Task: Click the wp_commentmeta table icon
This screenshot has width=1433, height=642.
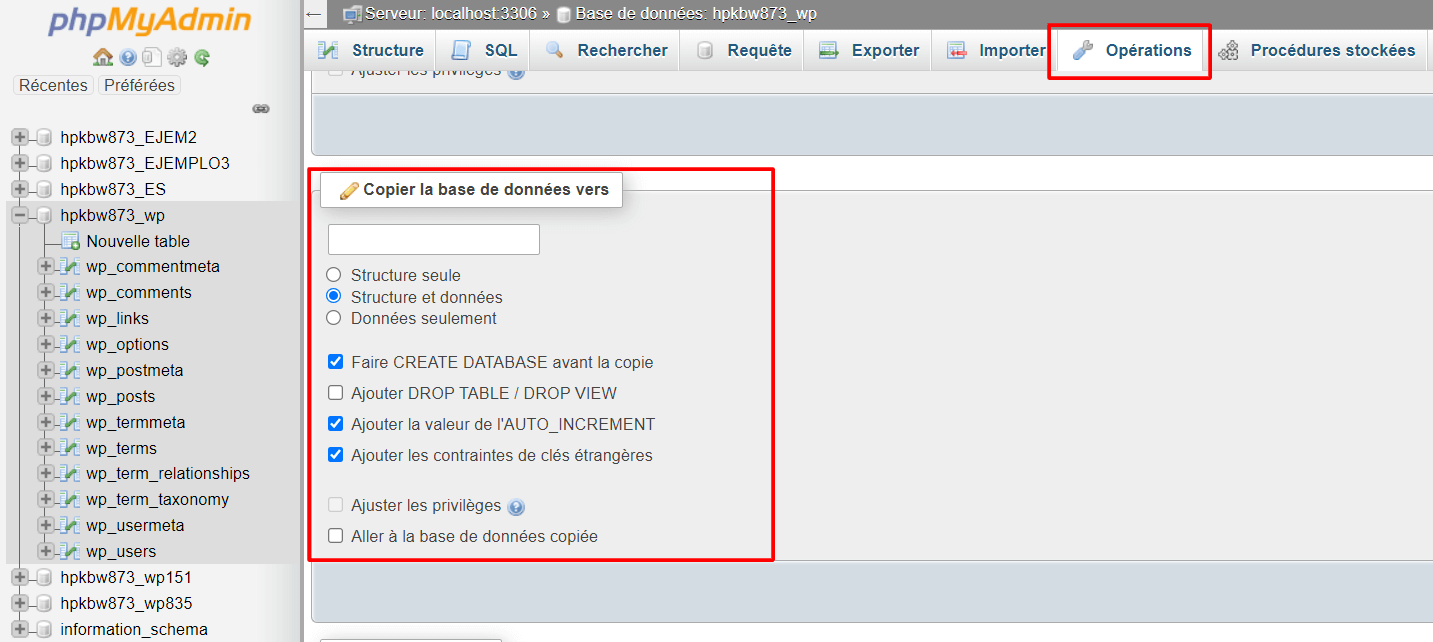Action: click(70, 267)
